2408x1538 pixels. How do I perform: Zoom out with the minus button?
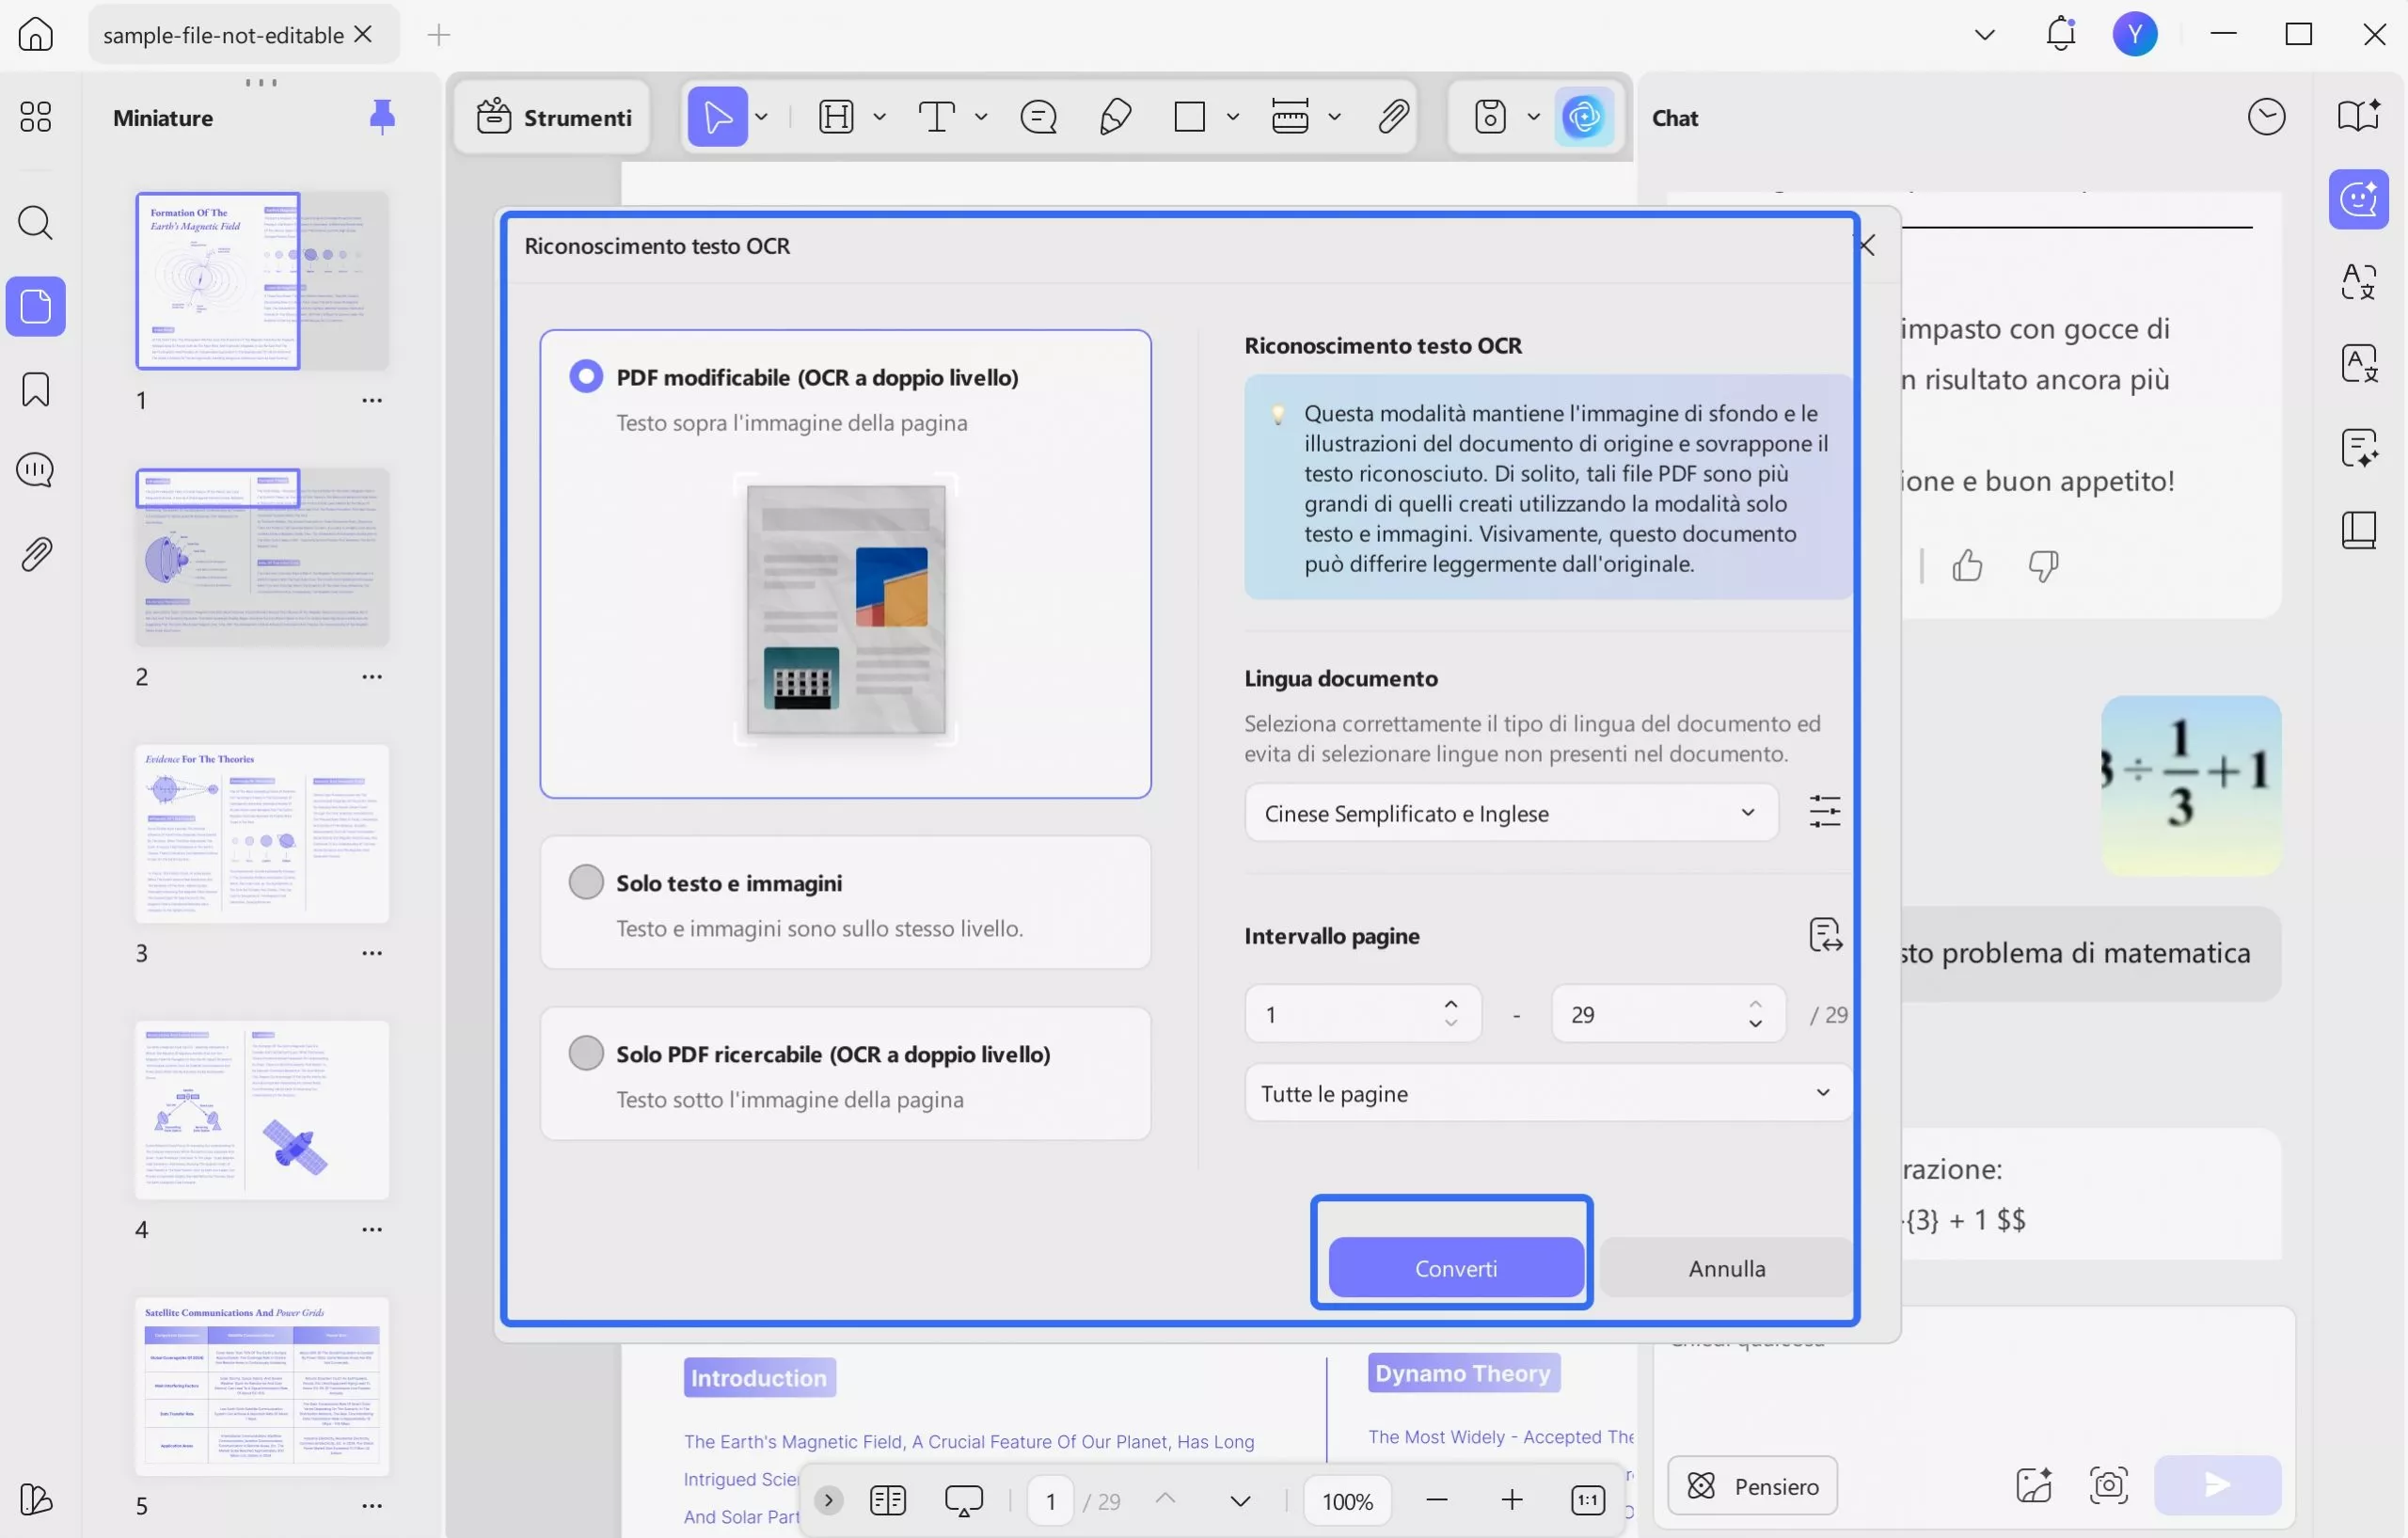point(1437,1500)
